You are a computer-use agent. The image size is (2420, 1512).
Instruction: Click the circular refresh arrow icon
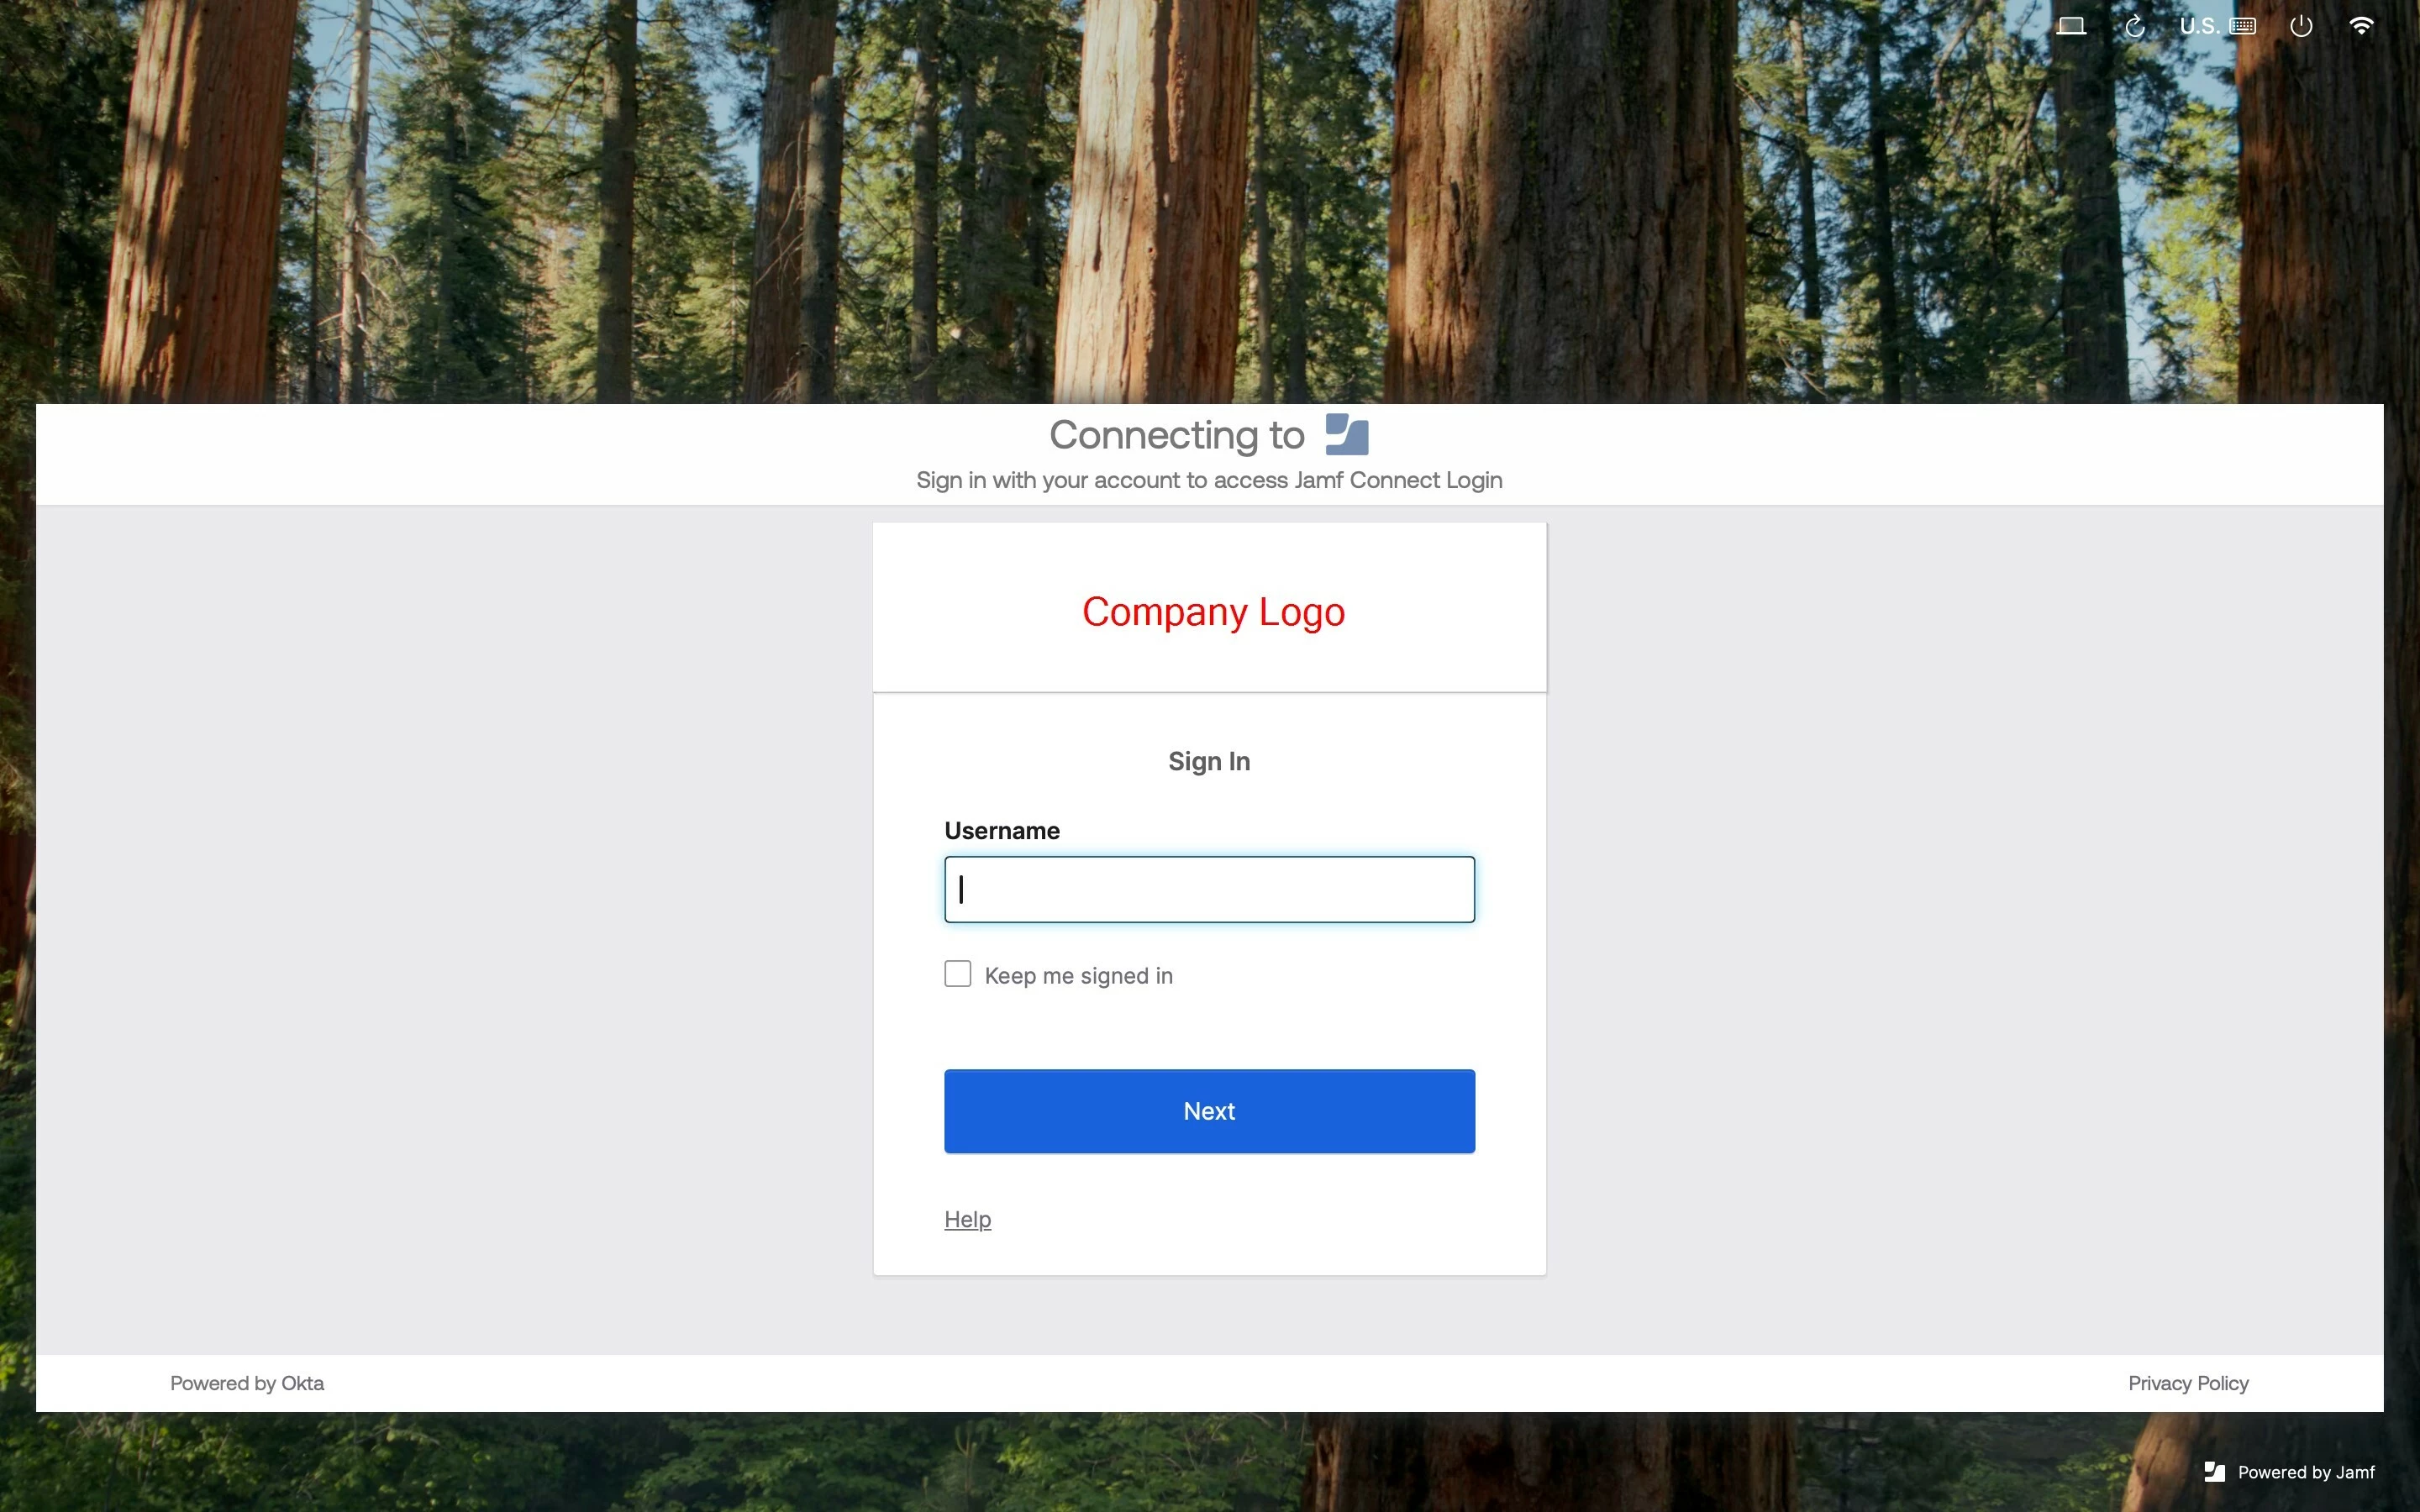click(x=2134, y=26)
